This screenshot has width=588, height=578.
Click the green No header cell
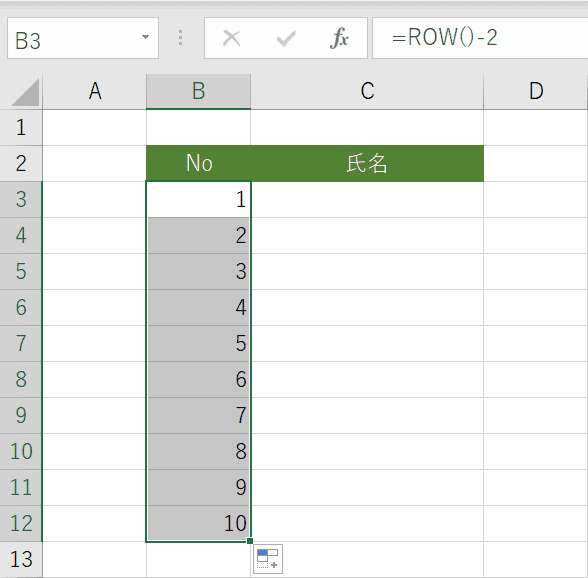pyautogui.click(x=198, y=164)
